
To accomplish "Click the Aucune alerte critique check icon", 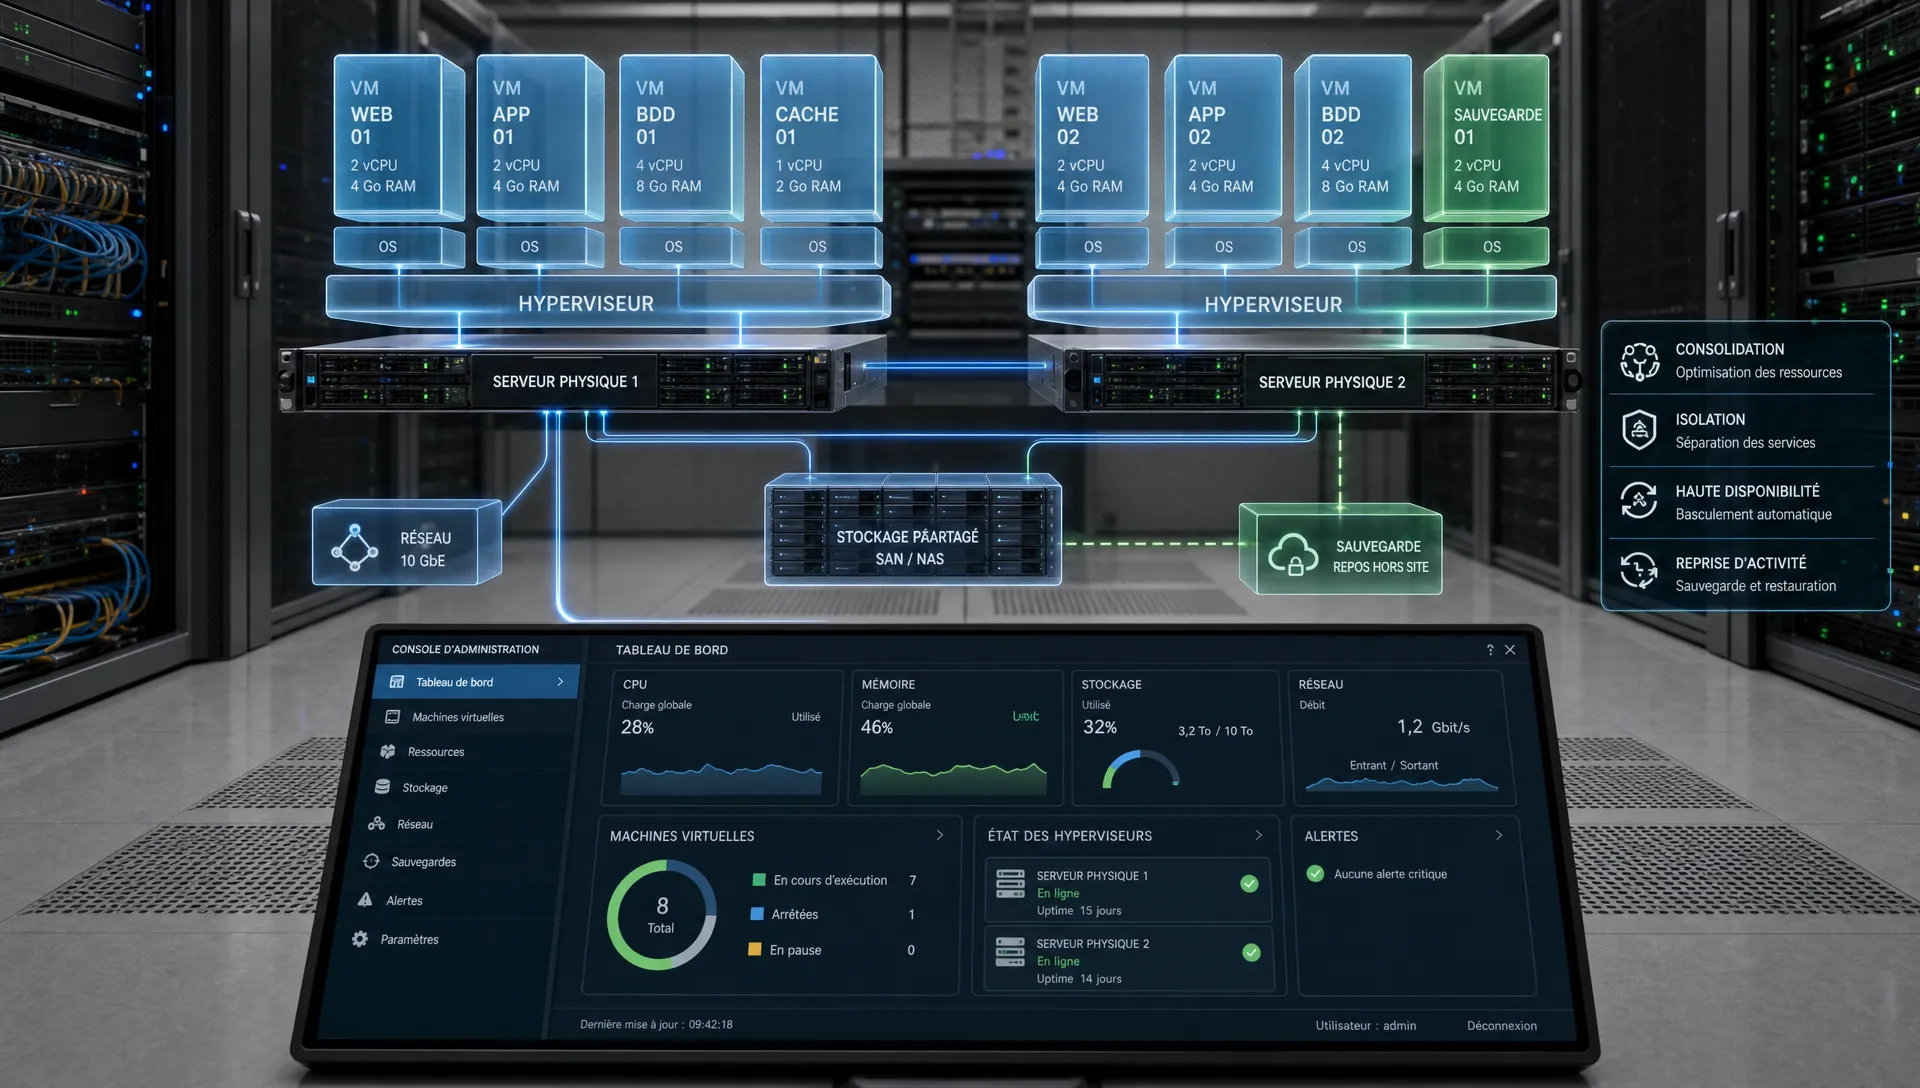I will click(x=1315, y=874).
